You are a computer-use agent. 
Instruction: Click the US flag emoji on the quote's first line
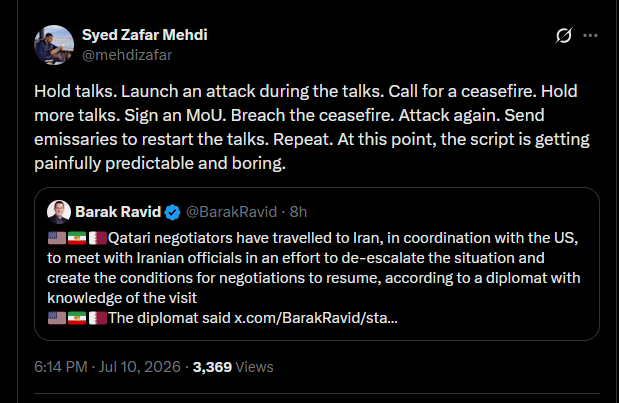(57, 238)
